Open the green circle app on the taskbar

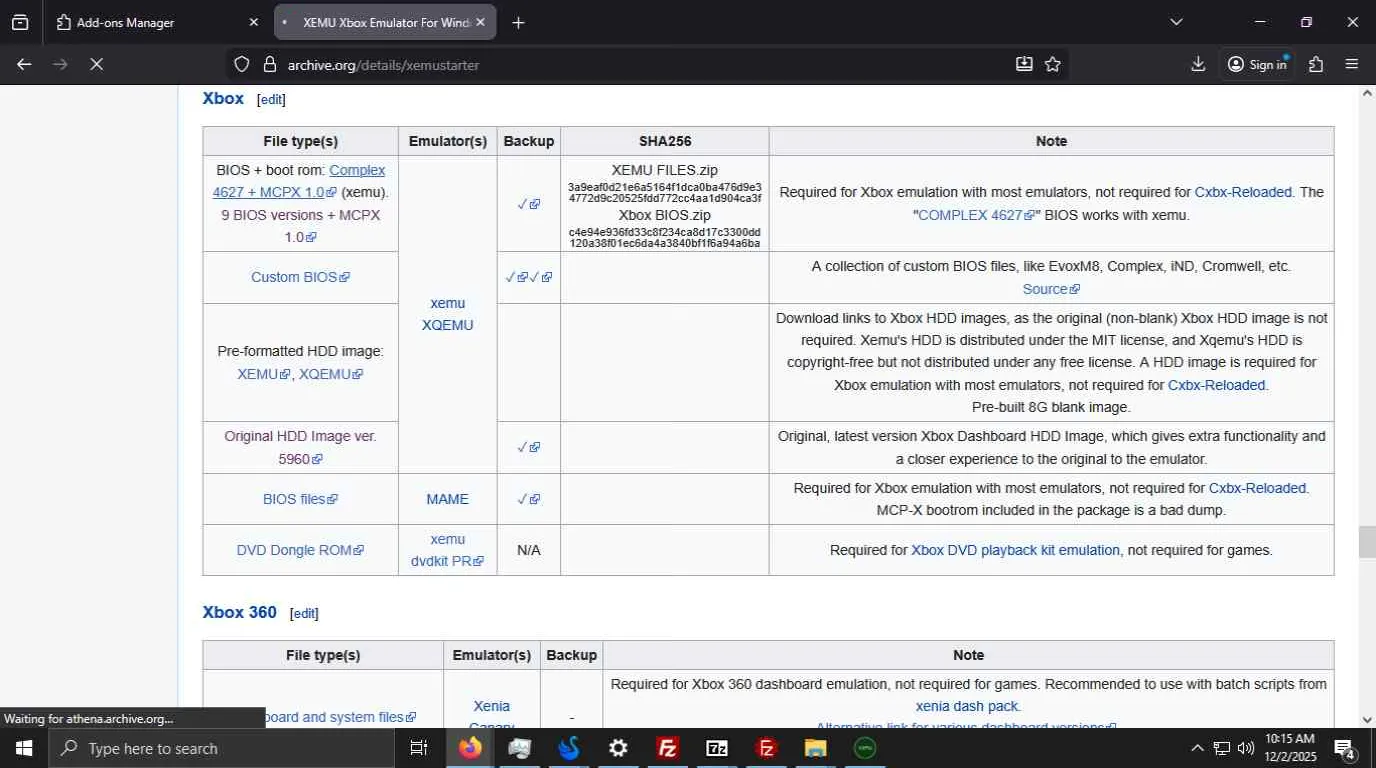pyautogui.click(x=865, y=748)
